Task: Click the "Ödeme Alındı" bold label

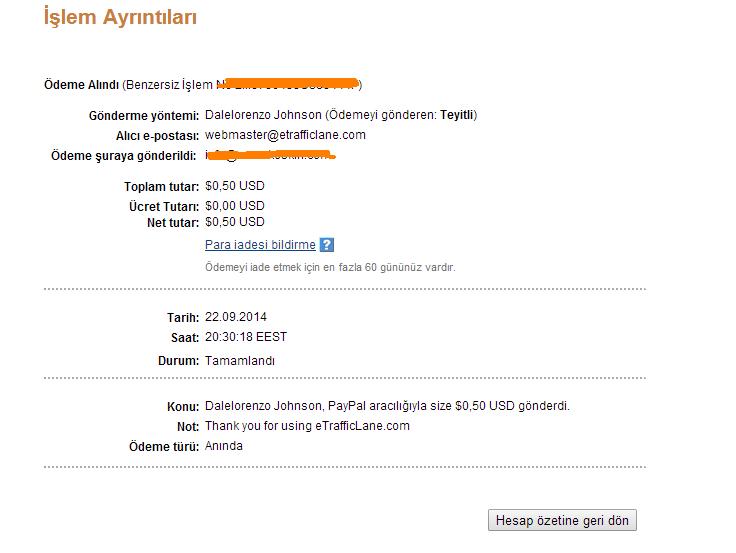Action: click(81, 84)
